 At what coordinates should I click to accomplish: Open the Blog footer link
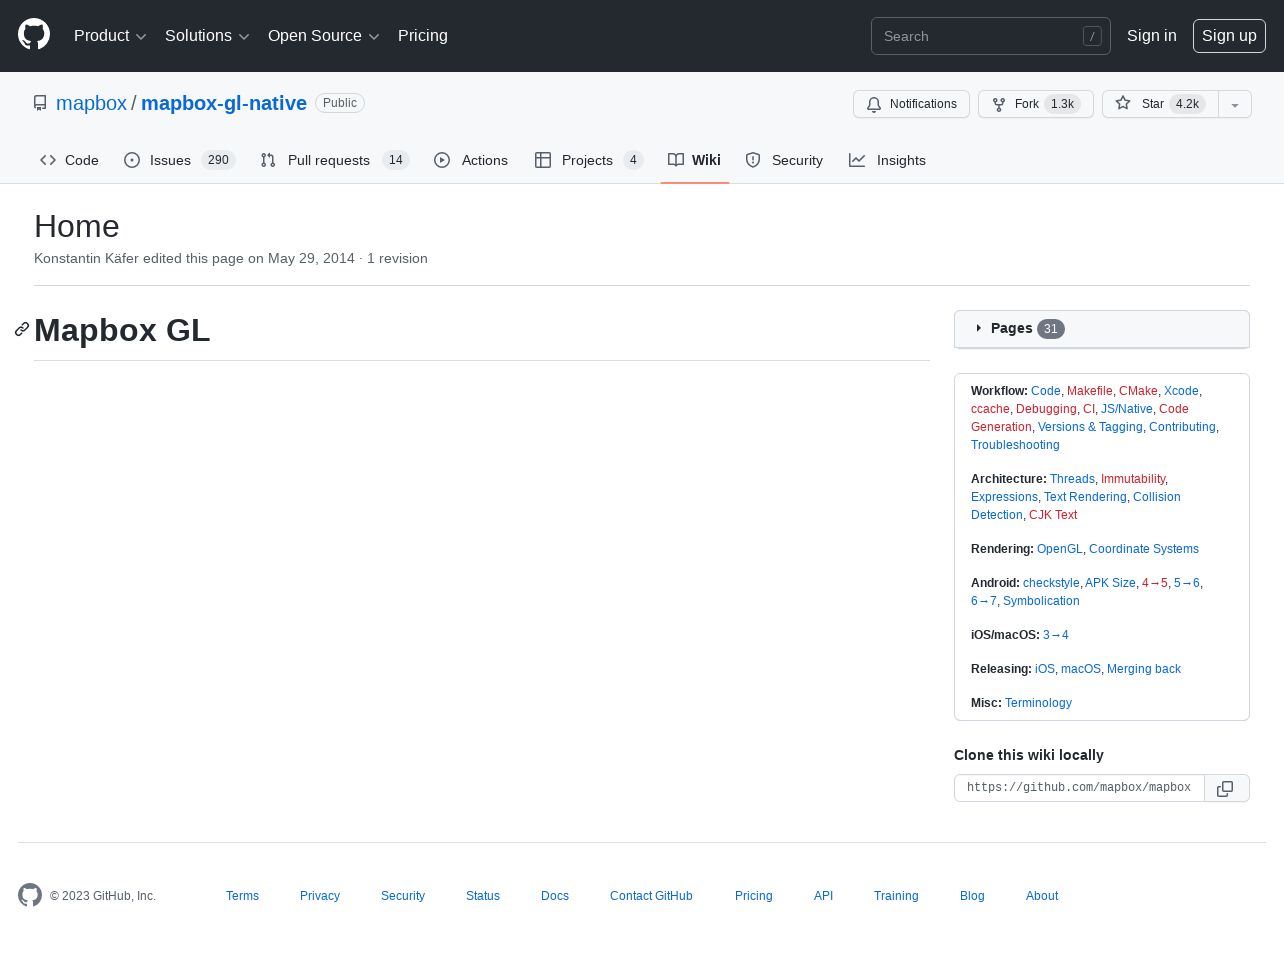click(972, 896)
